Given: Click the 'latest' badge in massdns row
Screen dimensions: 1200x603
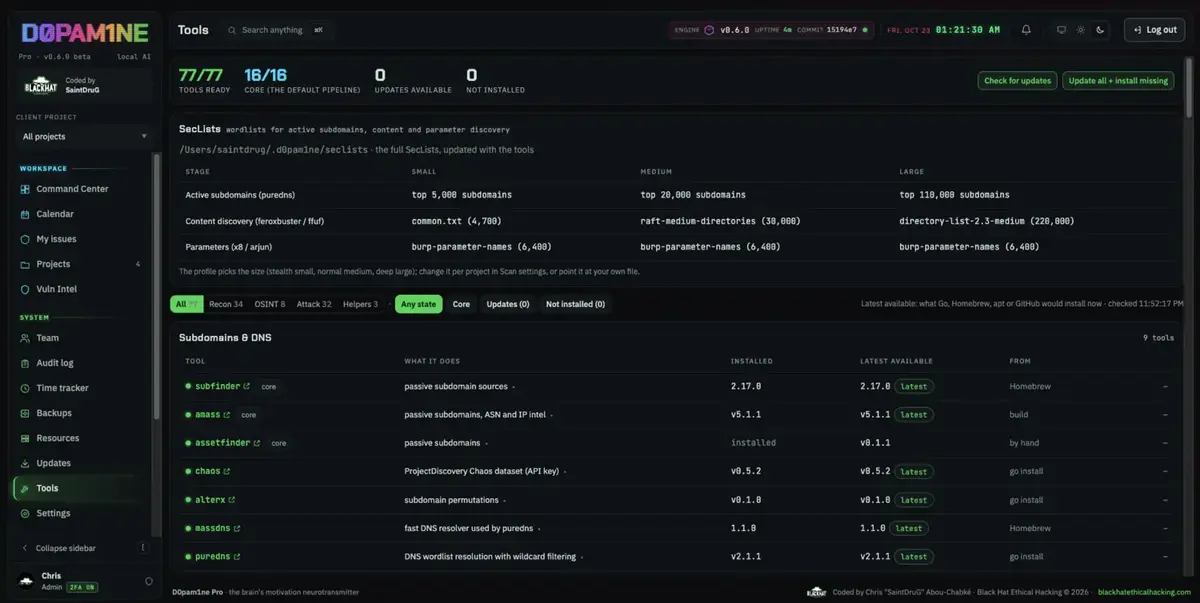Looking at the screenshot, I should coord(908,528).
